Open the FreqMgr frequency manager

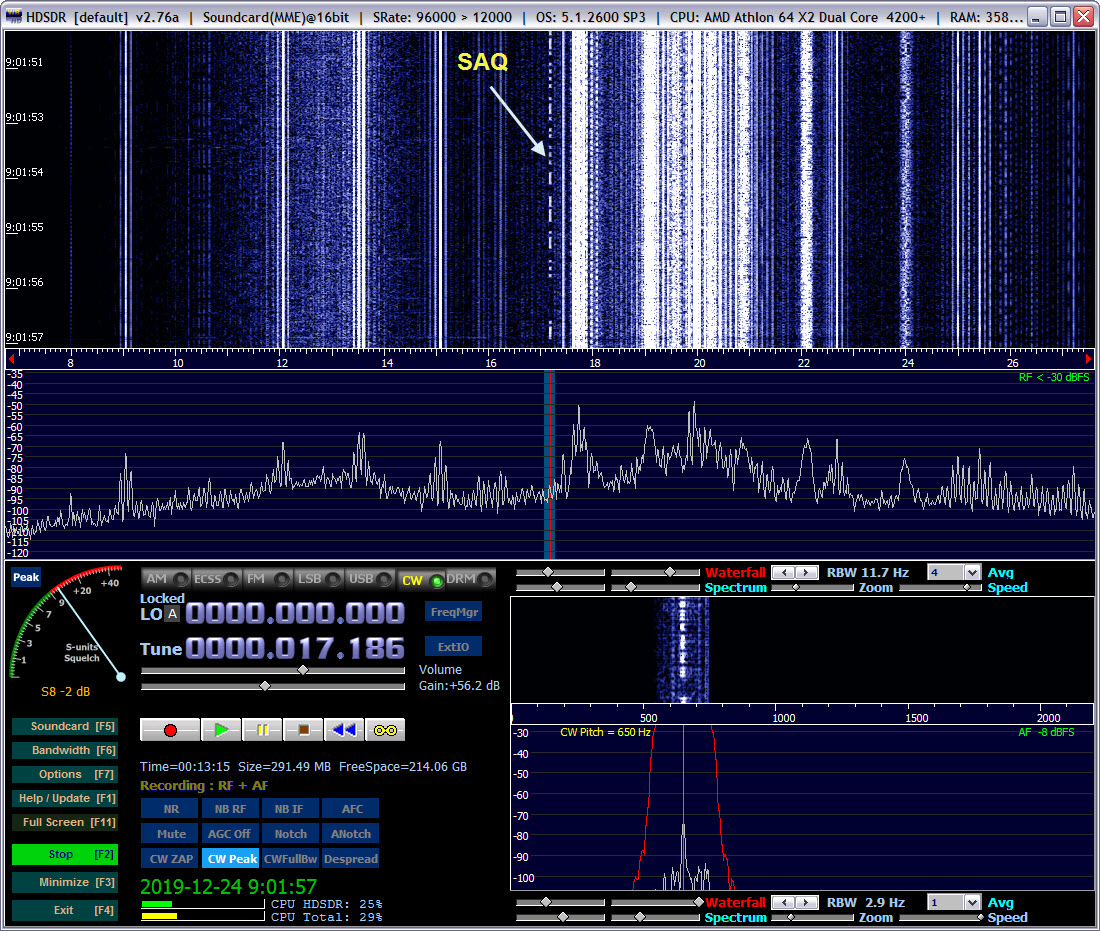(x=453, y=612)
